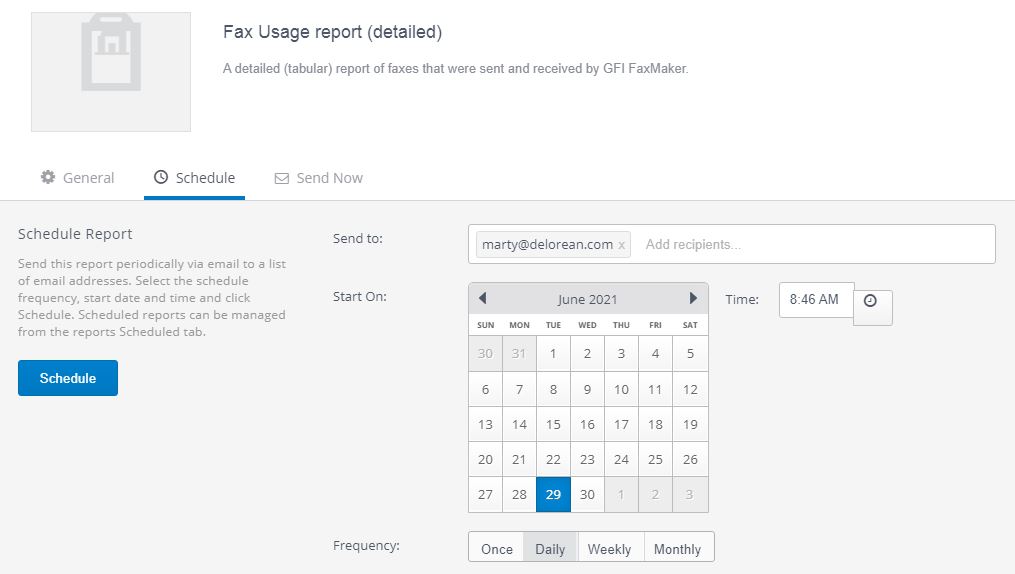1015x574 pixels.
Task: Click the envelope icon on Send Now
Action: (x=282, y=179)
